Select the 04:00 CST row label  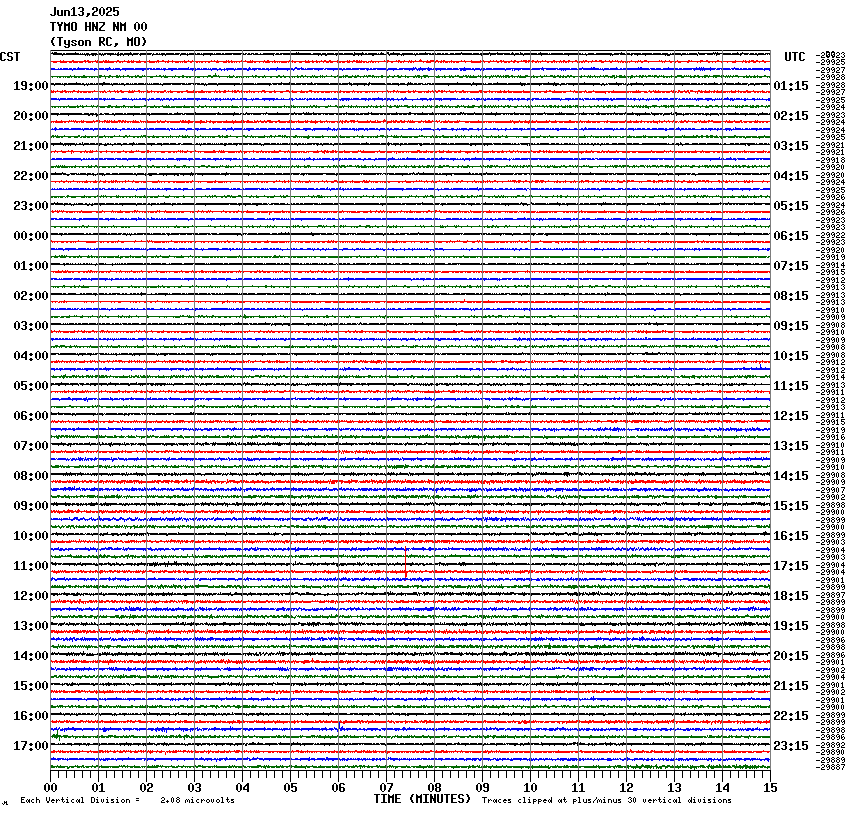(x=31, y=356)
